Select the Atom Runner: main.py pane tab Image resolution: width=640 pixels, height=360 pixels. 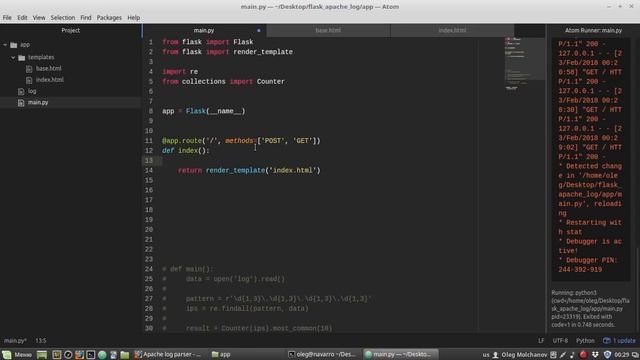point(593,30)
